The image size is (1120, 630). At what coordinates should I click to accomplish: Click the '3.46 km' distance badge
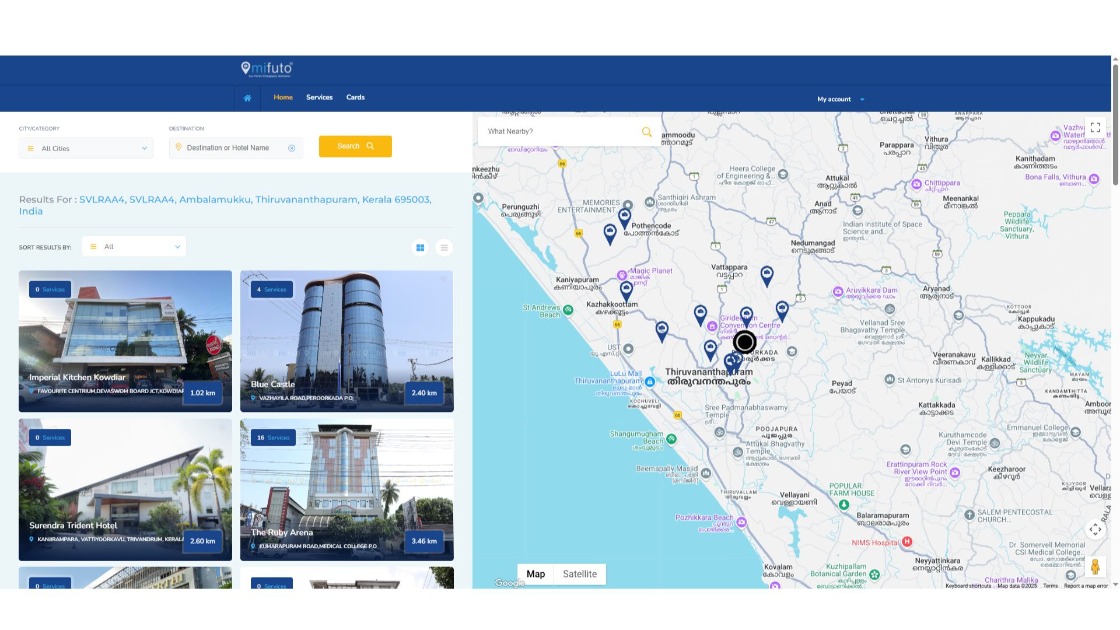click(x=424, y=541)
